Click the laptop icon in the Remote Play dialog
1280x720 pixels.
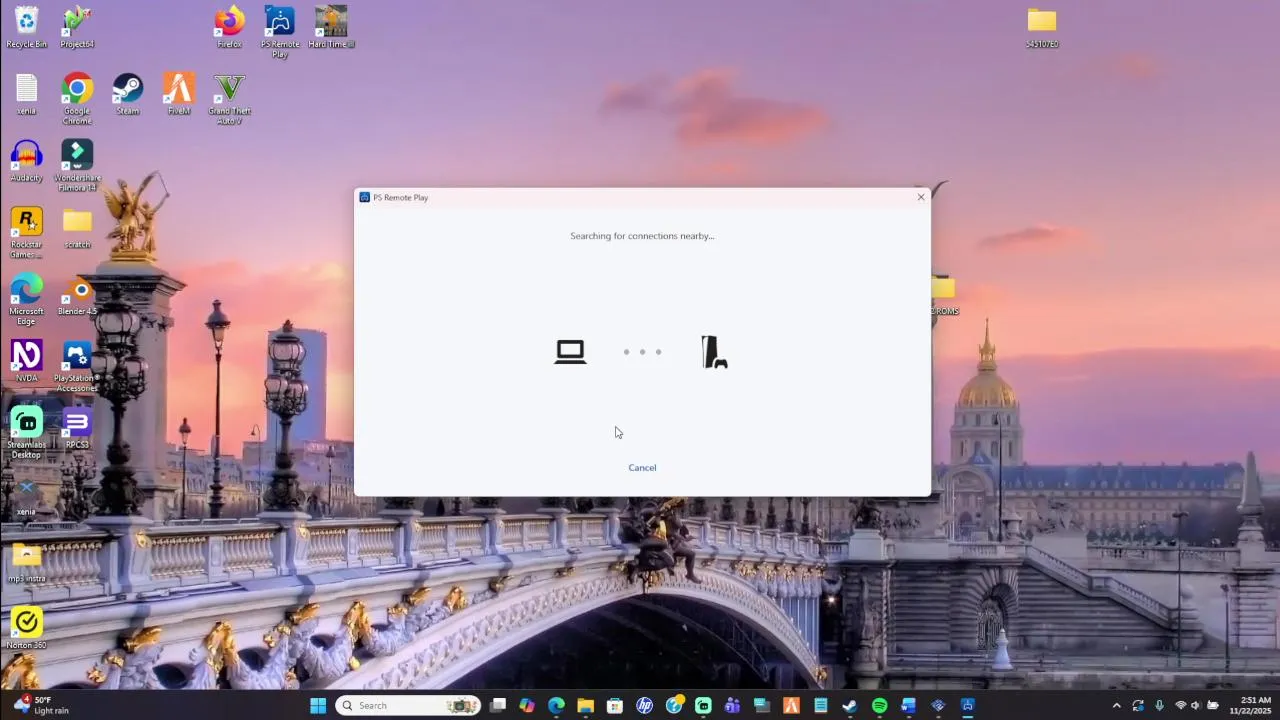pyautogui.click(x=570, y=352)
